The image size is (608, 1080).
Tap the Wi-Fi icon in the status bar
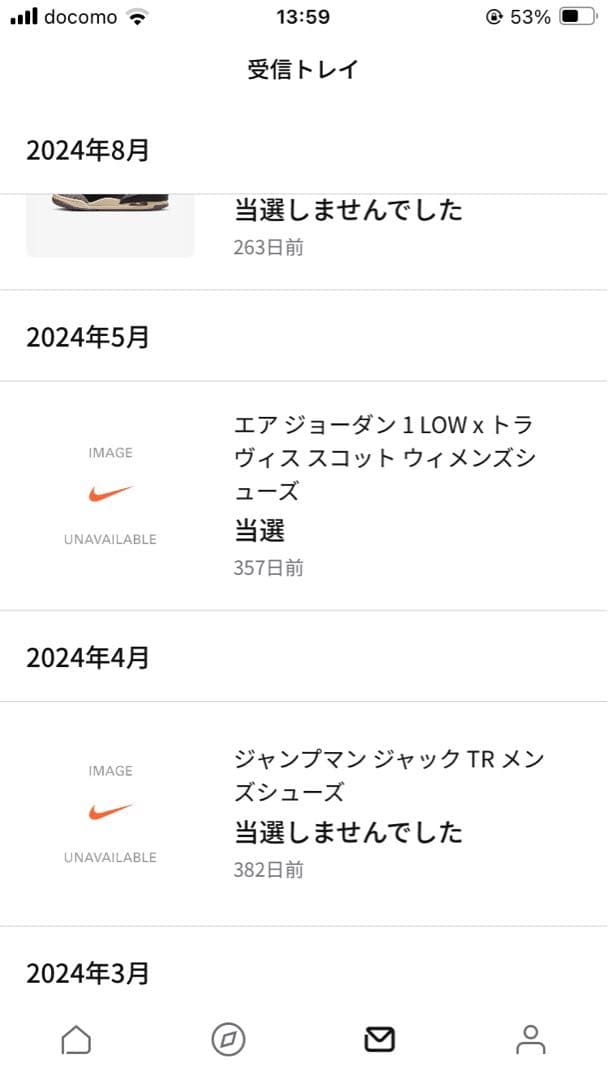click(137, 16)
